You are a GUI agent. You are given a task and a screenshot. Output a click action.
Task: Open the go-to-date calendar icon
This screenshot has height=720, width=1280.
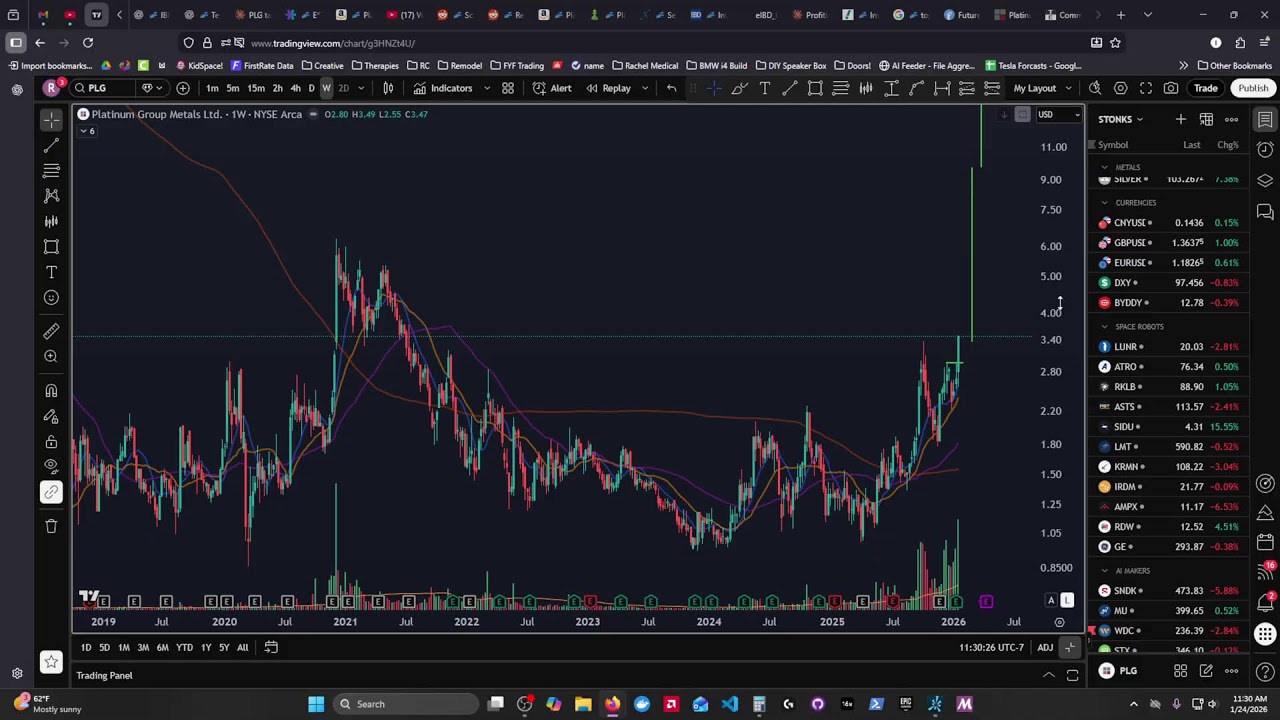[x=270, y=648]
